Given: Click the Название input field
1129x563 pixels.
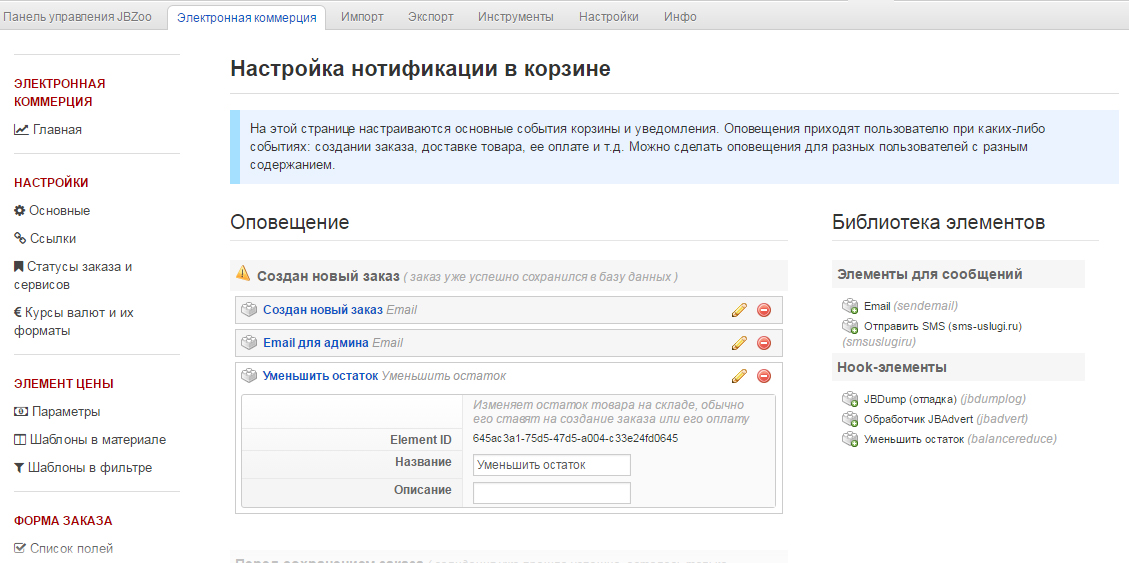Looking at the screenshot, I should (x=551, y=465).
